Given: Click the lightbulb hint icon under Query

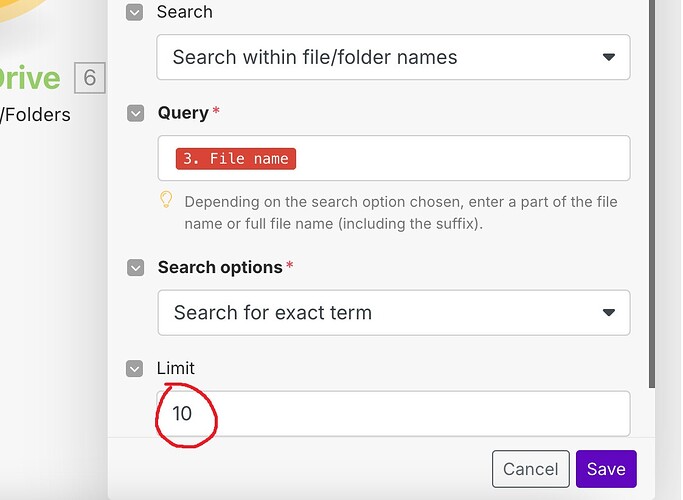Looking at the screenshot, I should click(x=167, y=201).
